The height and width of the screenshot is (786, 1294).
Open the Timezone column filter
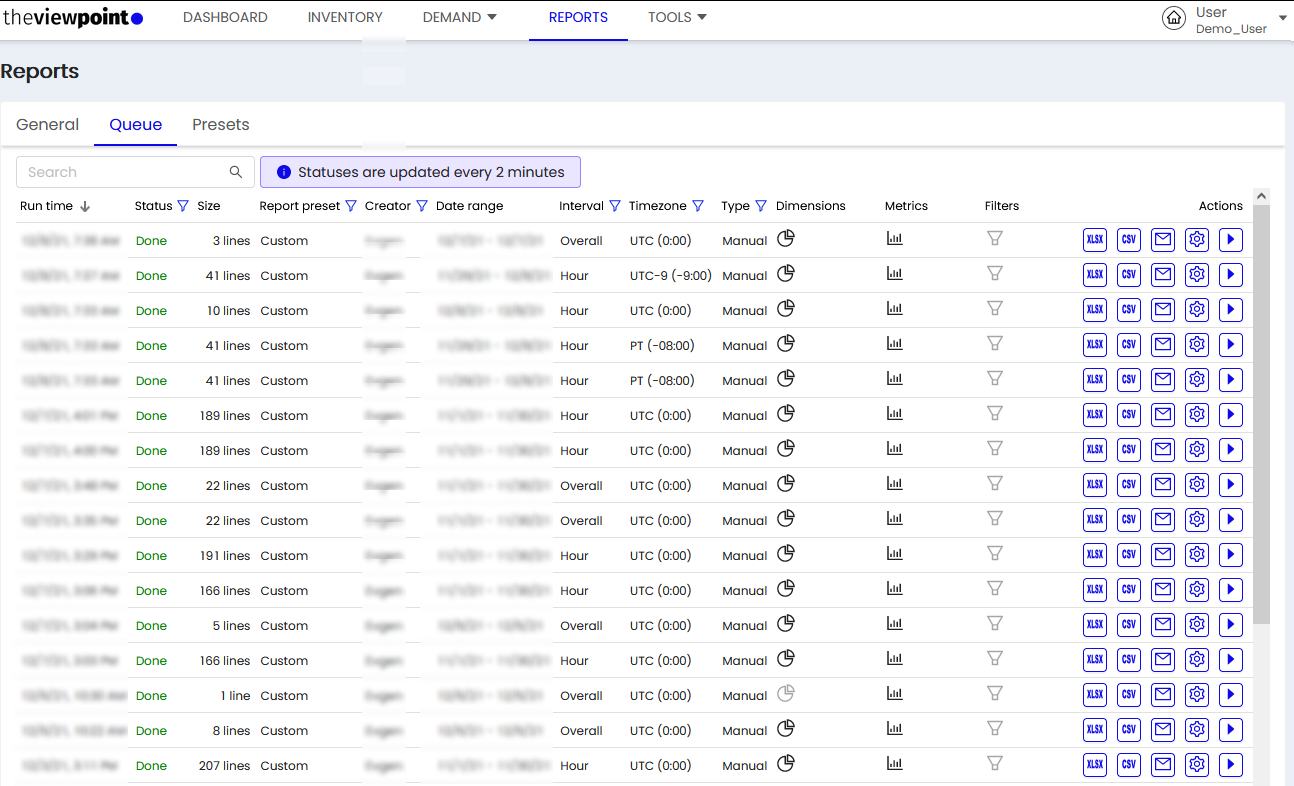(698, 206)
